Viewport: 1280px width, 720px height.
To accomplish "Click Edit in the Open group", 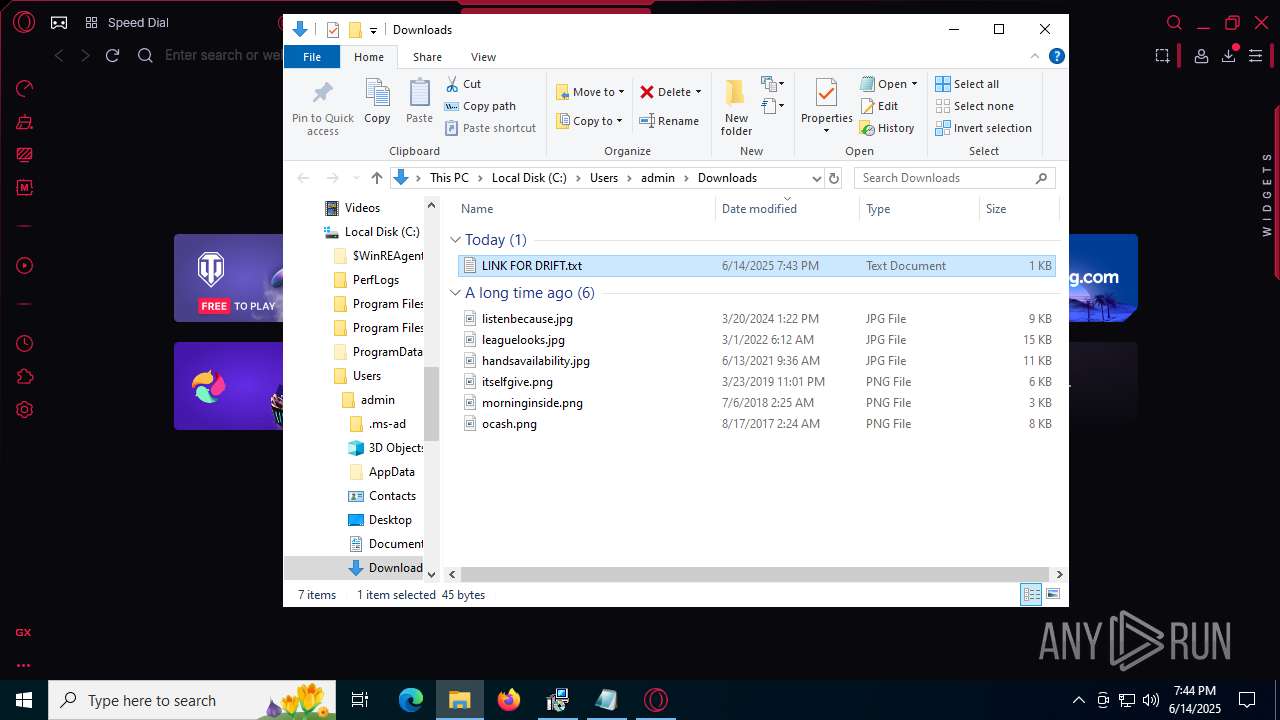I will pyautogui.click(x=879, y=106).
